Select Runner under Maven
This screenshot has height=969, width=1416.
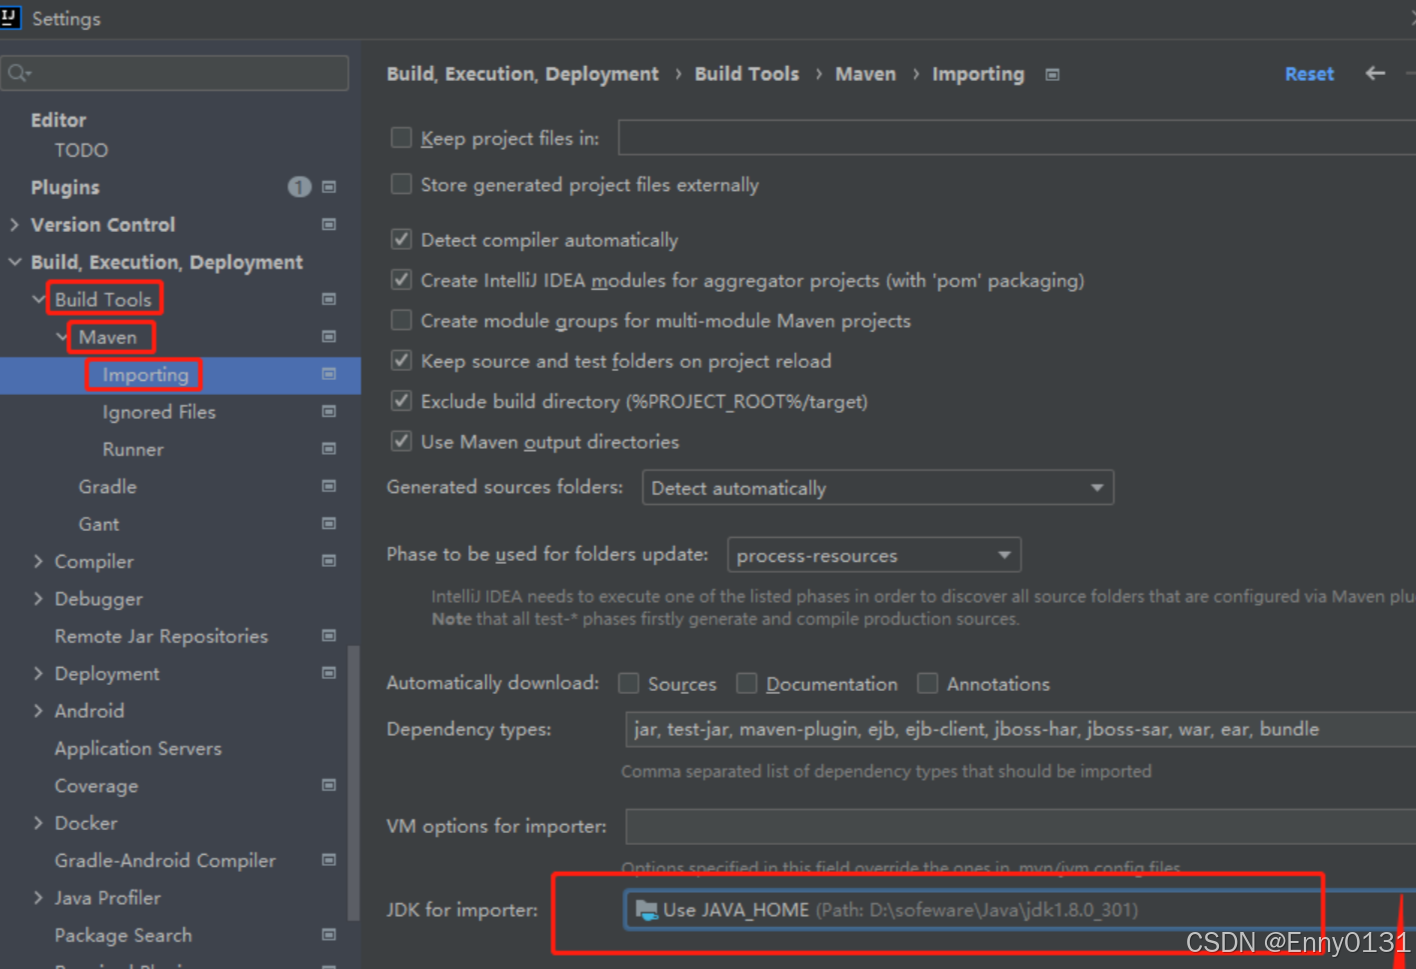[x=133, y=449]
